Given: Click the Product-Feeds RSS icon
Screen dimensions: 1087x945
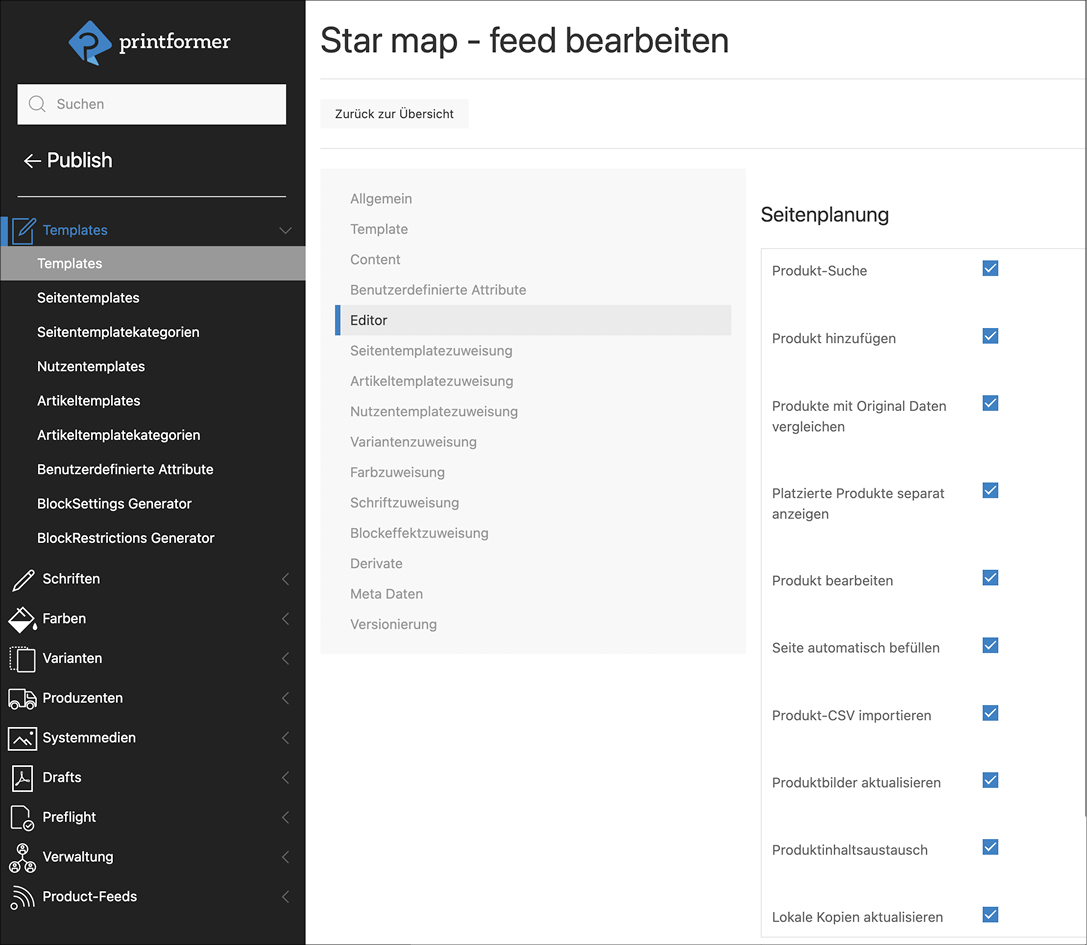Looking at the screenshot, I should (22, 897).
